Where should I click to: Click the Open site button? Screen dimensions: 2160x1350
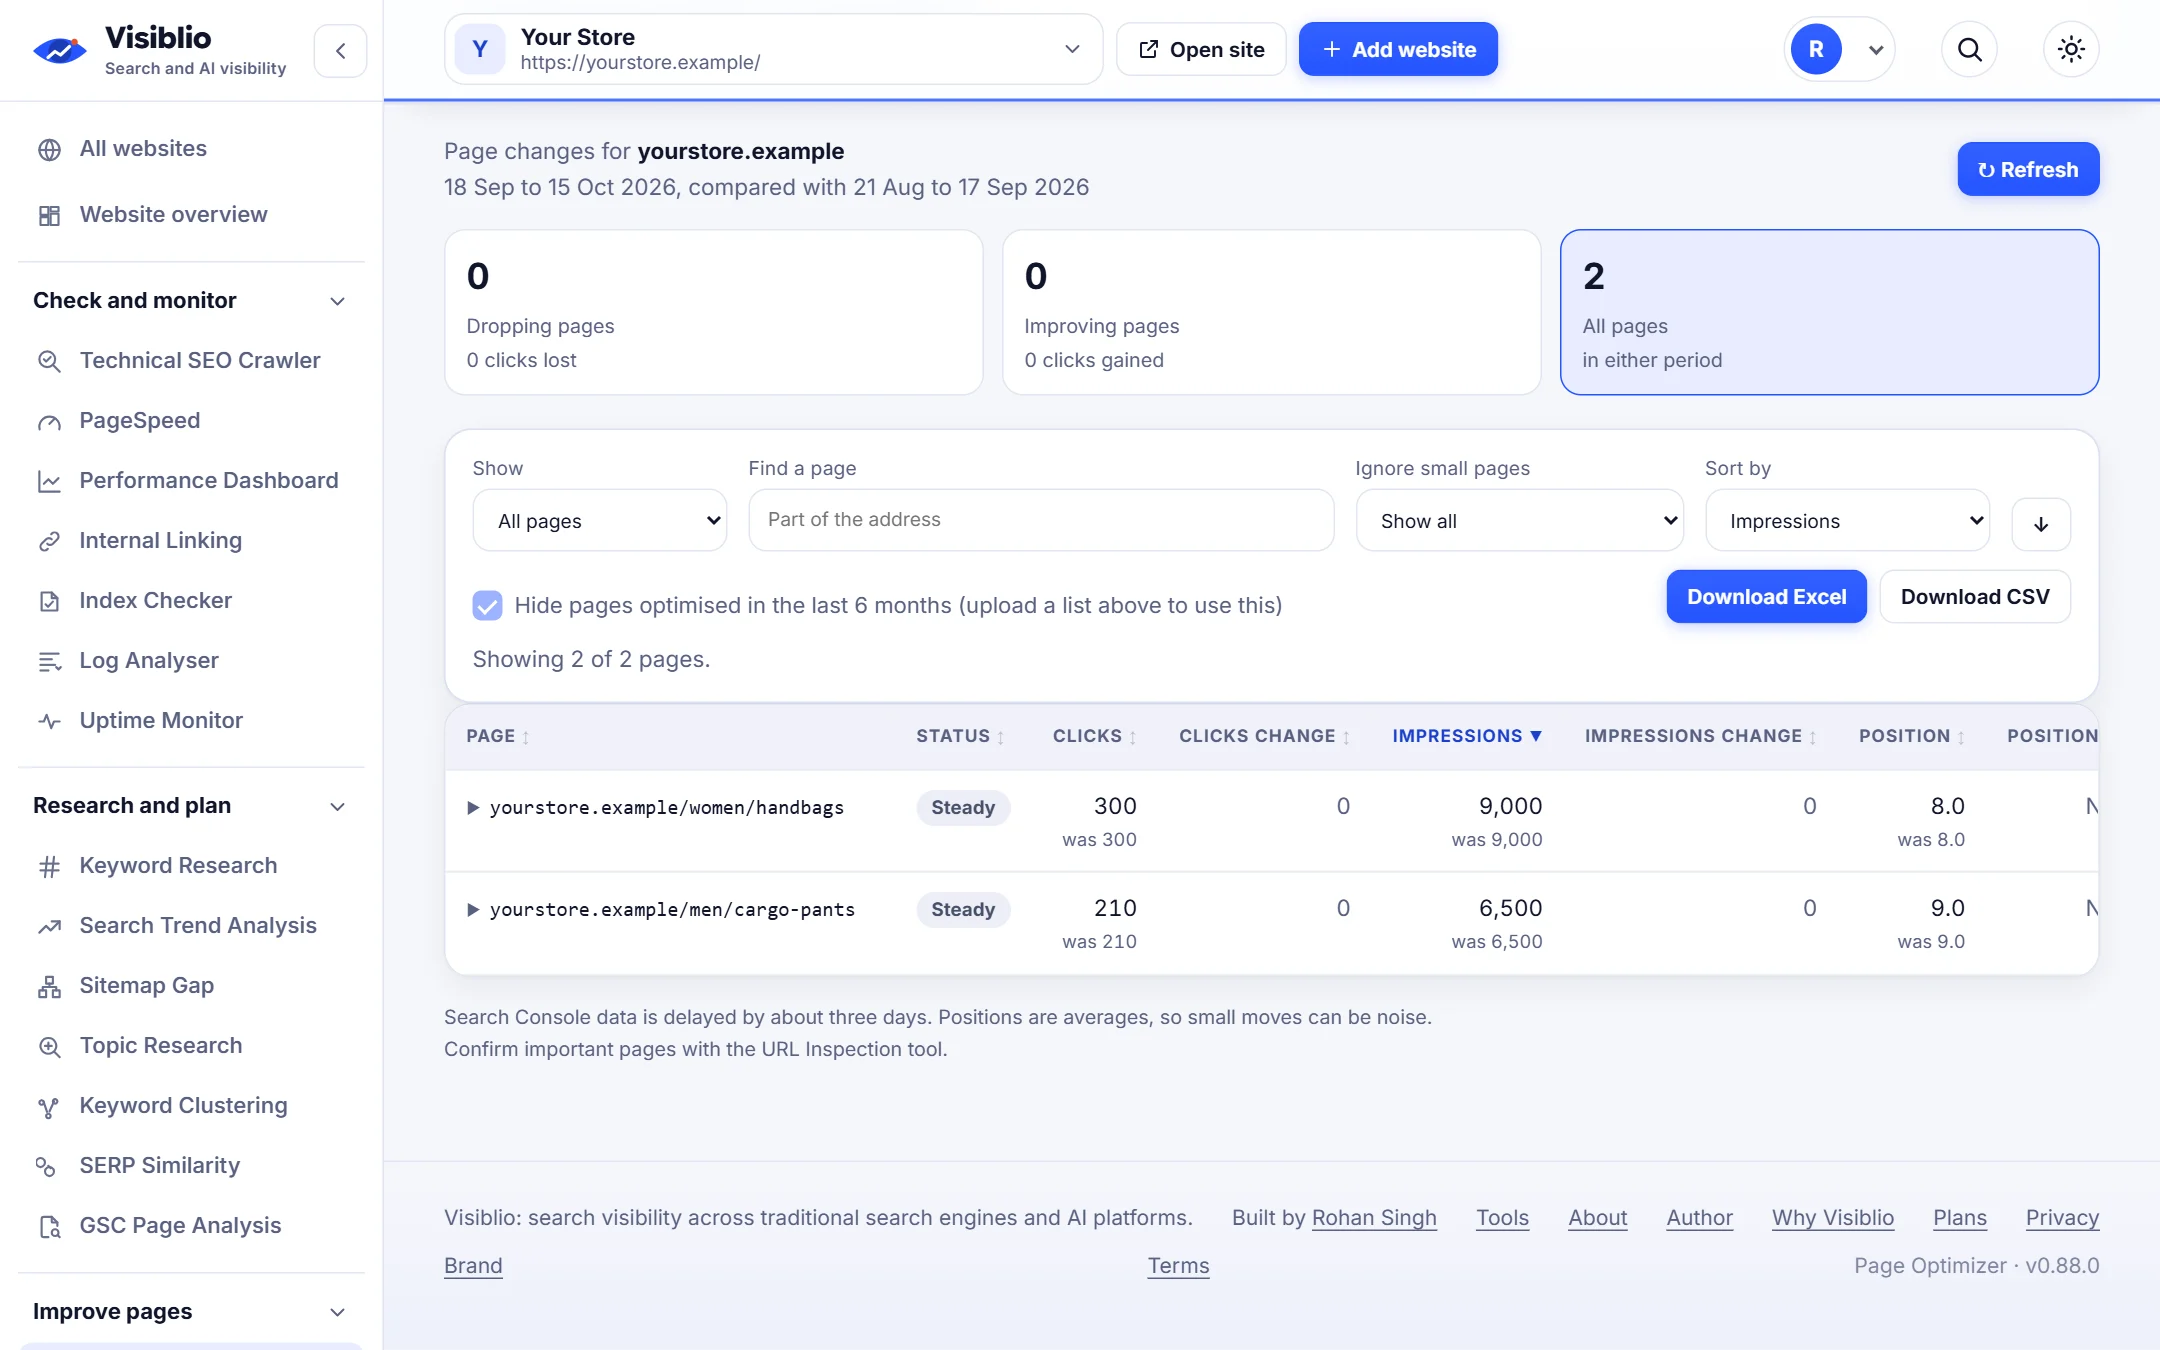1201,49
